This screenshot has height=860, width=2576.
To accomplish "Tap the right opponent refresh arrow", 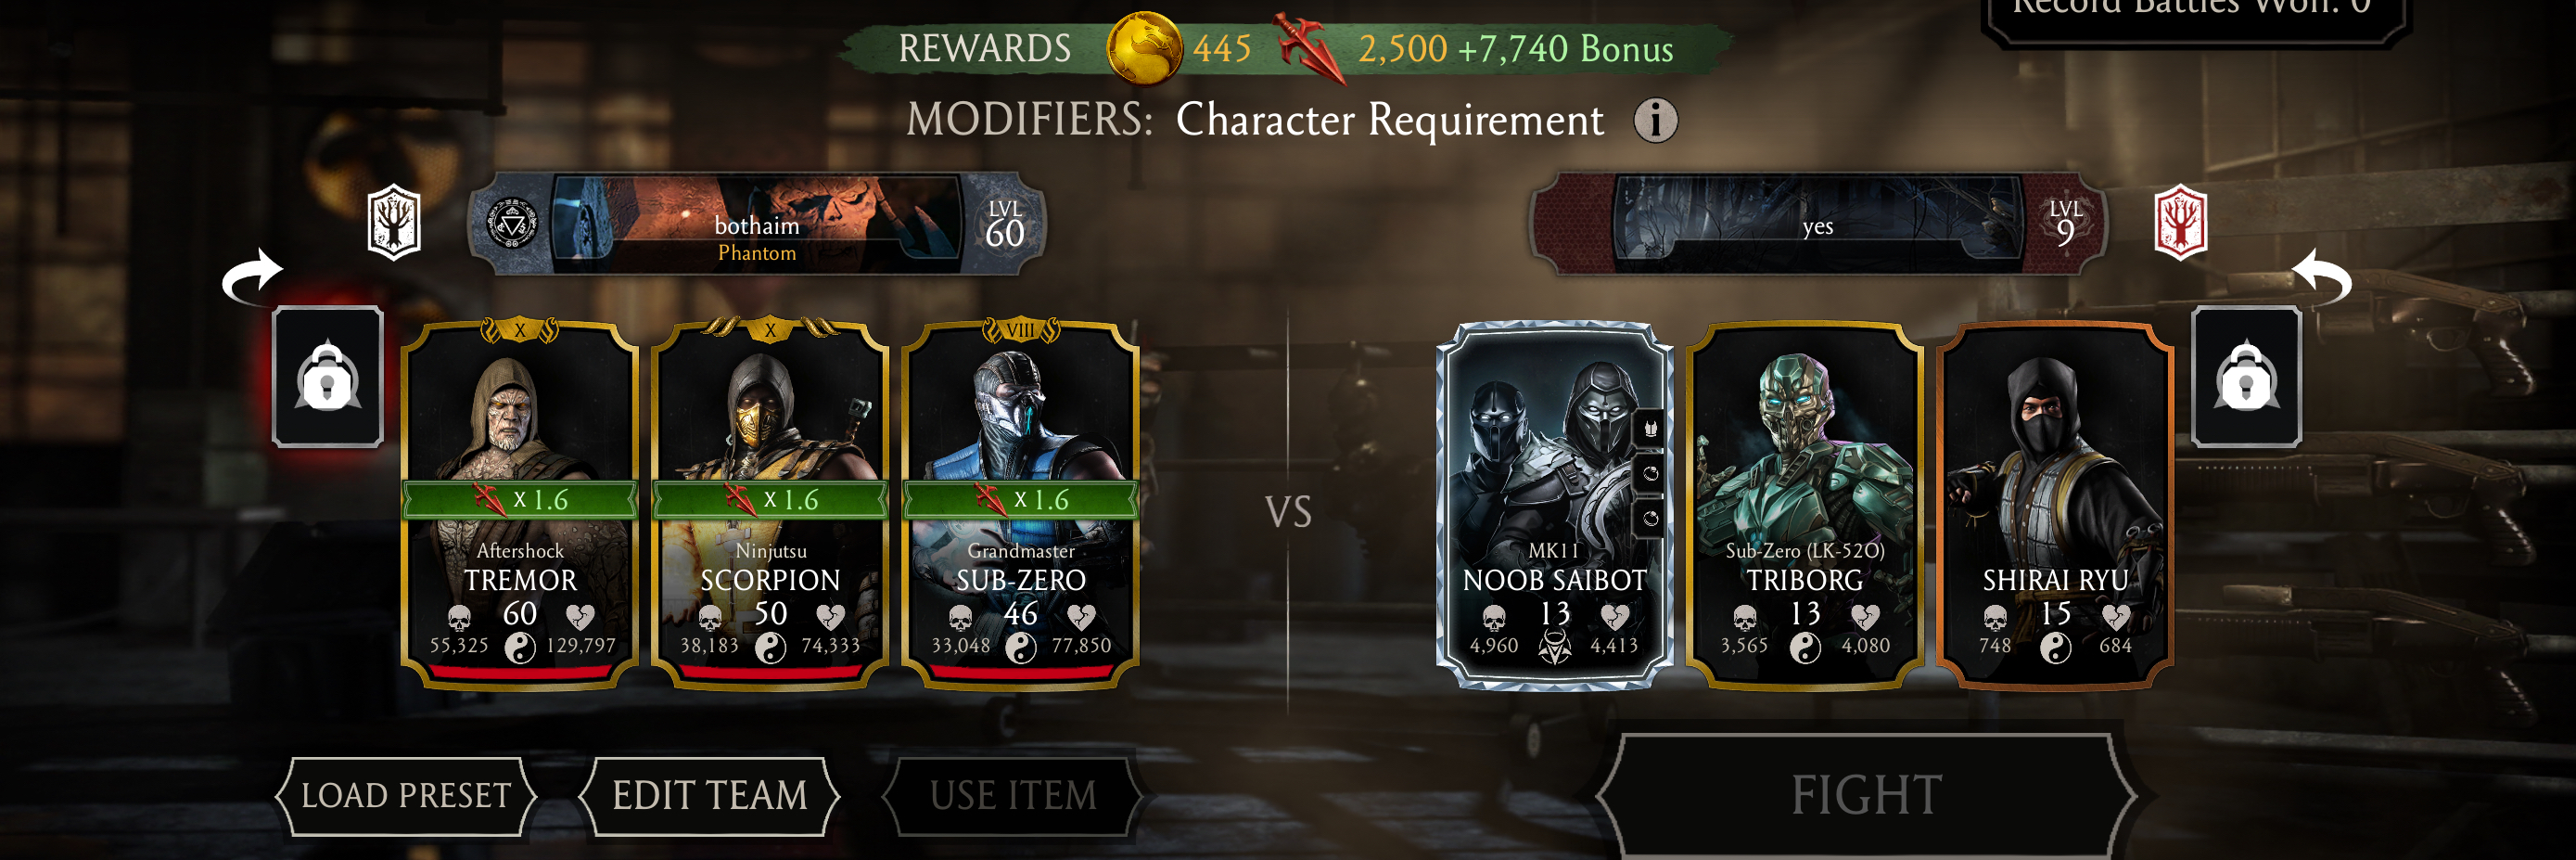I will 2321,275.
